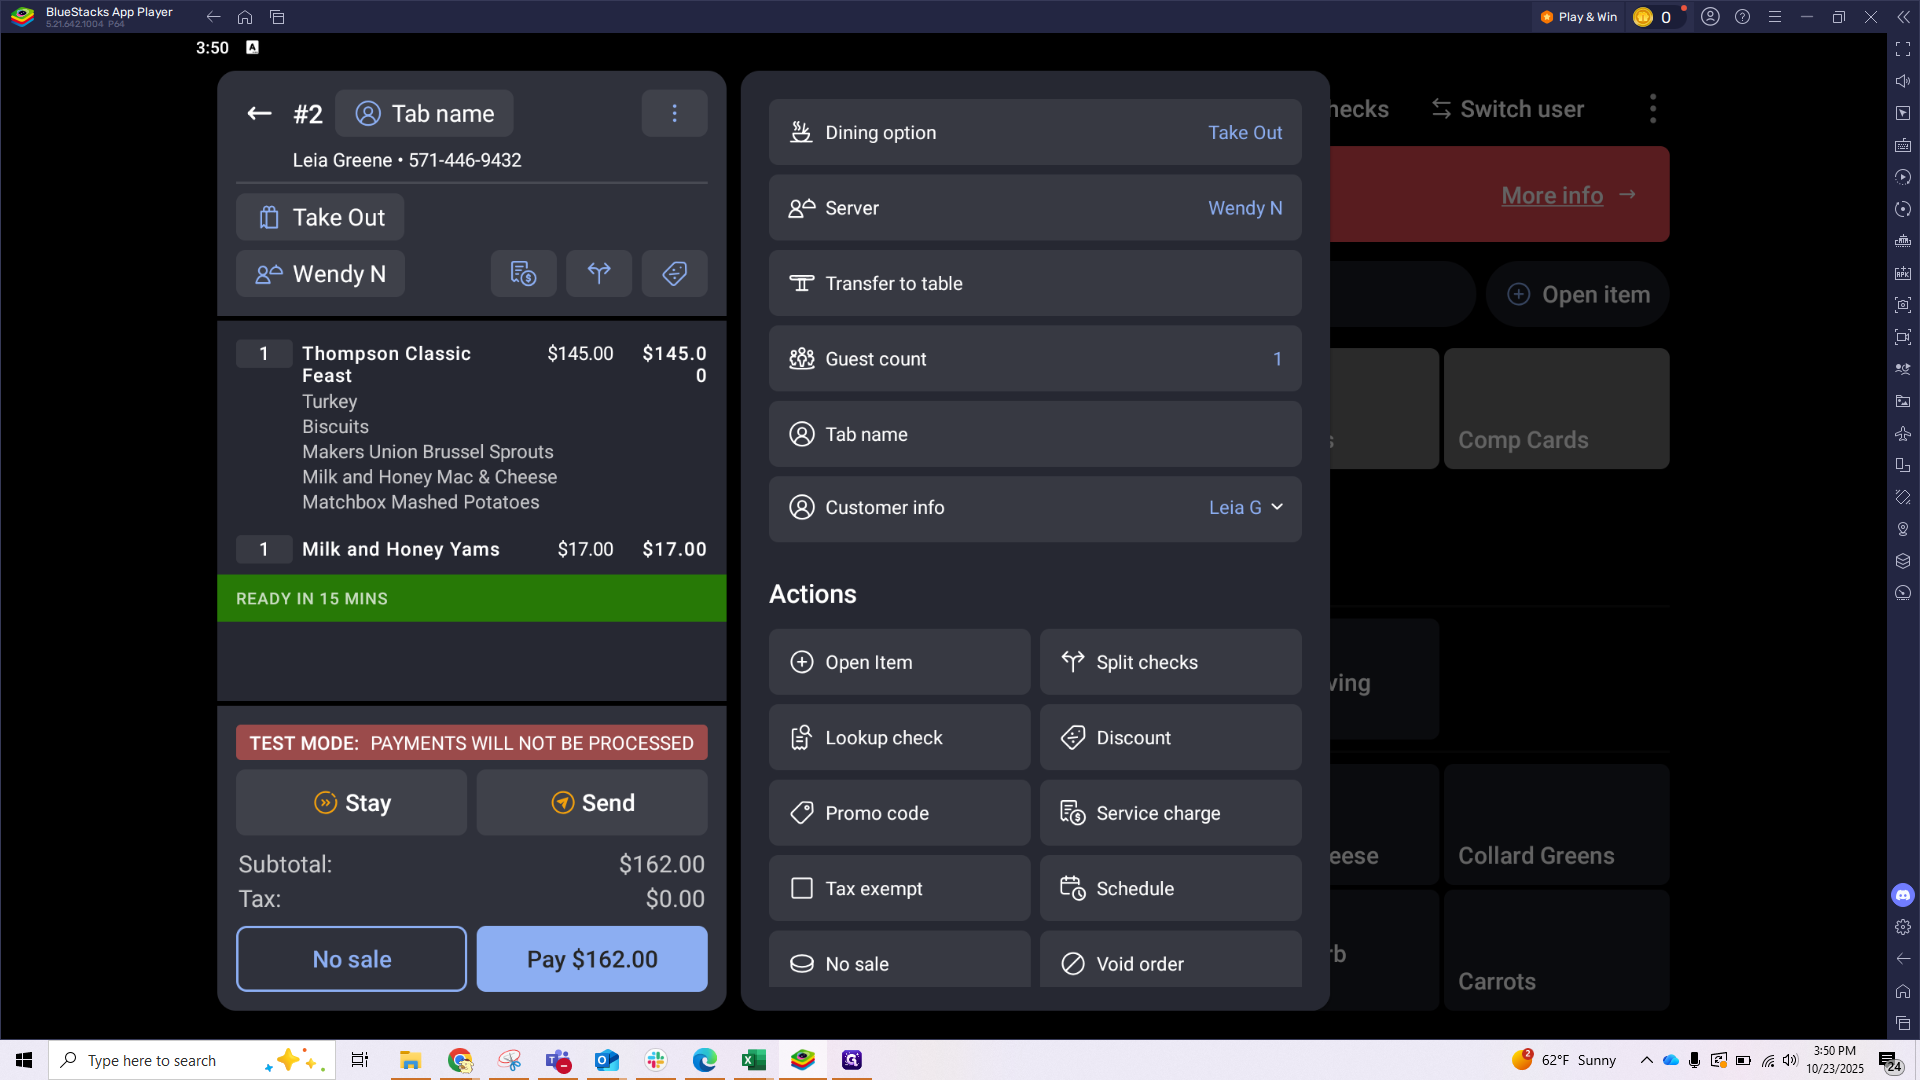Open Excel from the Windows taskbar
The width and height of the screenshot is (1920, 1080).
pyautogui.click(x=754, y=1060)
